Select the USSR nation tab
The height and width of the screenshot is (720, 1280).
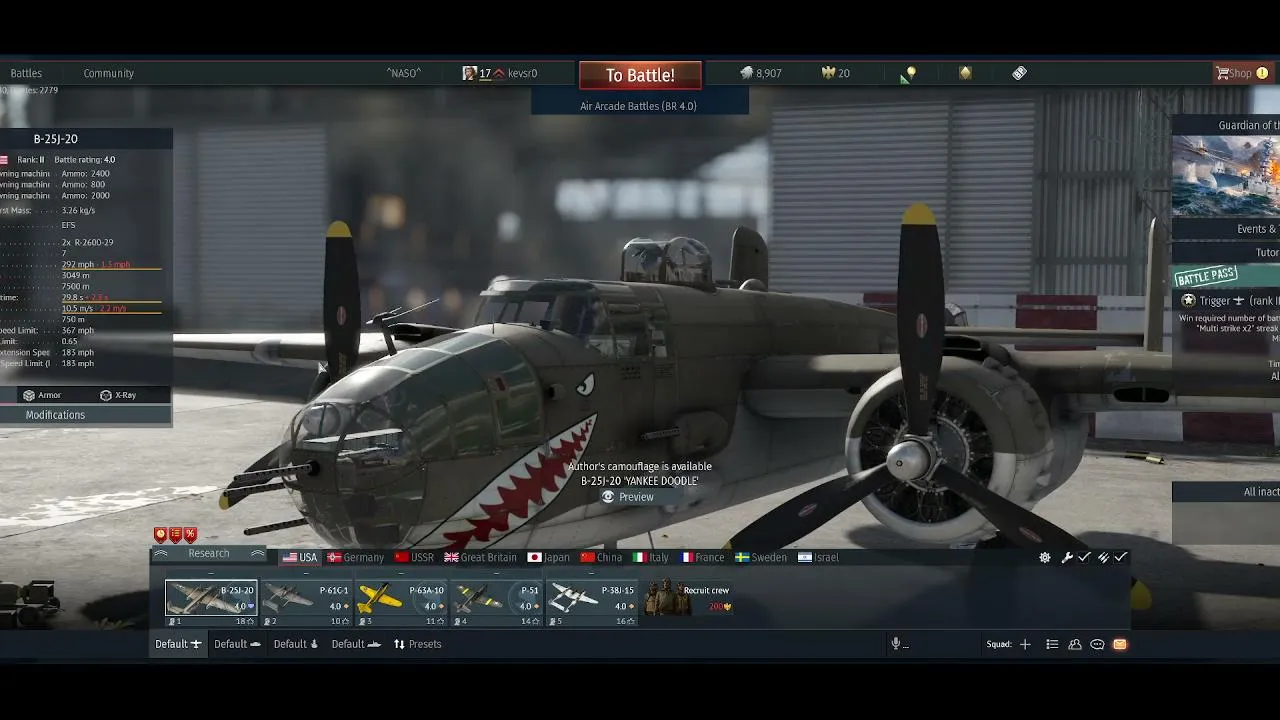414,558
